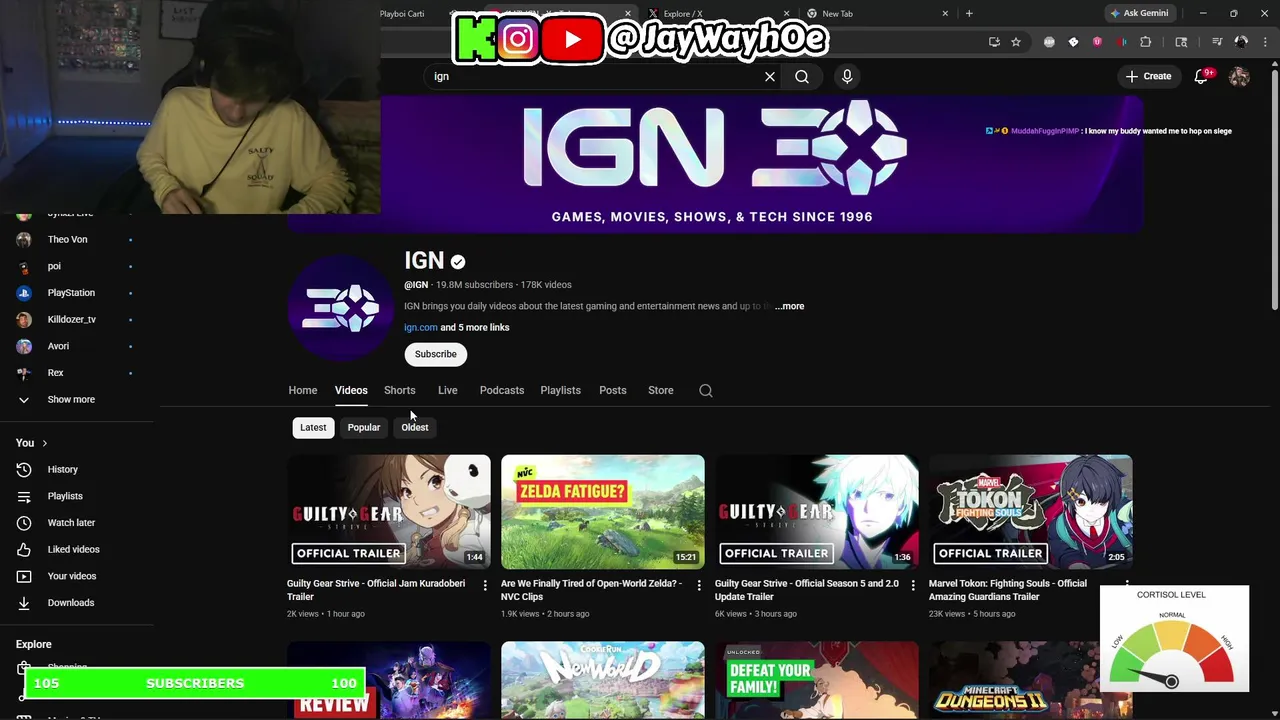This screenshot has height=720, width=1280.
Task: Expand the You section chevron
Action: click(44, 443)
